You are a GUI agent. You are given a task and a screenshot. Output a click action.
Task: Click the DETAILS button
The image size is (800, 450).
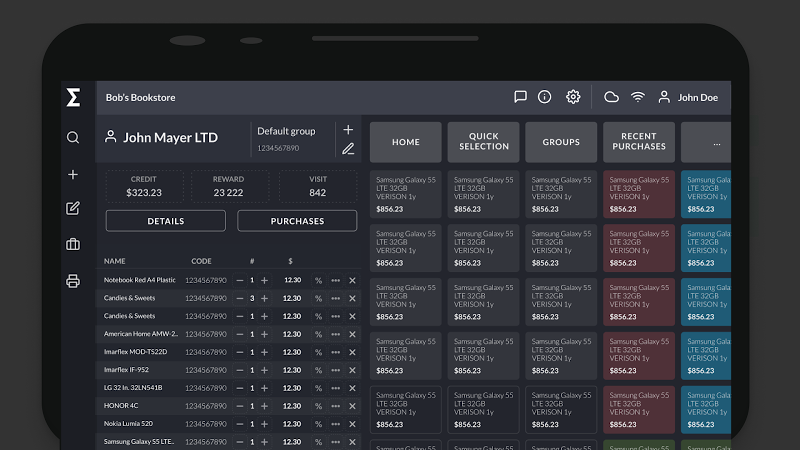pos(166,221)
